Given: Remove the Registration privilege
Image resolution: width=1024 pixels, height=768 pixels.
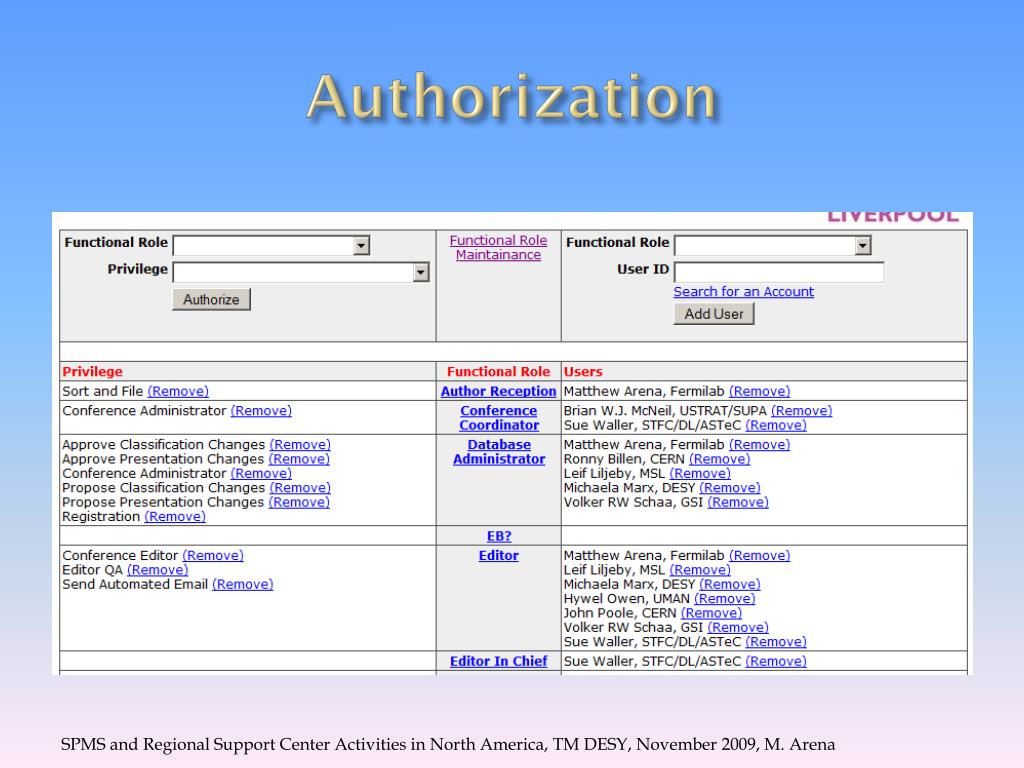Looking at the screenshot, I should (x=175, y=517).
